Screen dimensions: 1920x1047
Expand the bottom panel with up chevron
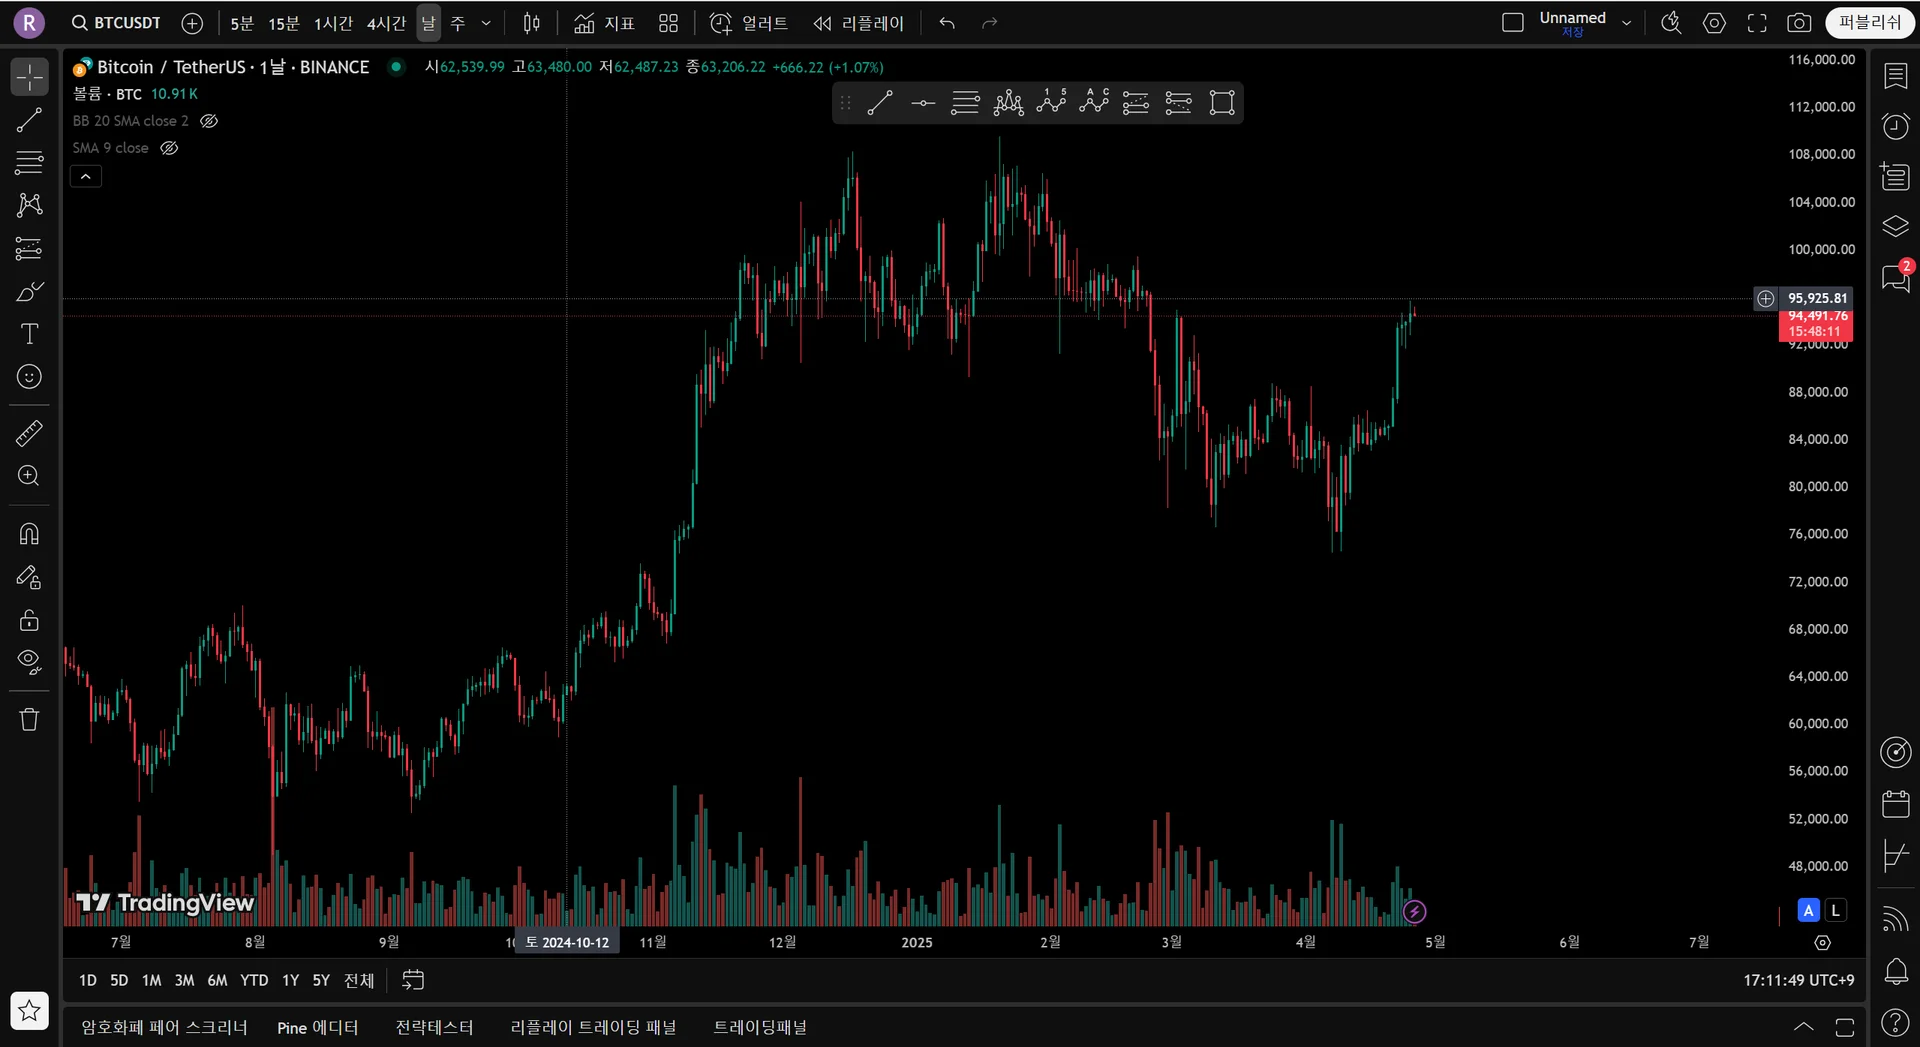1803,1027
